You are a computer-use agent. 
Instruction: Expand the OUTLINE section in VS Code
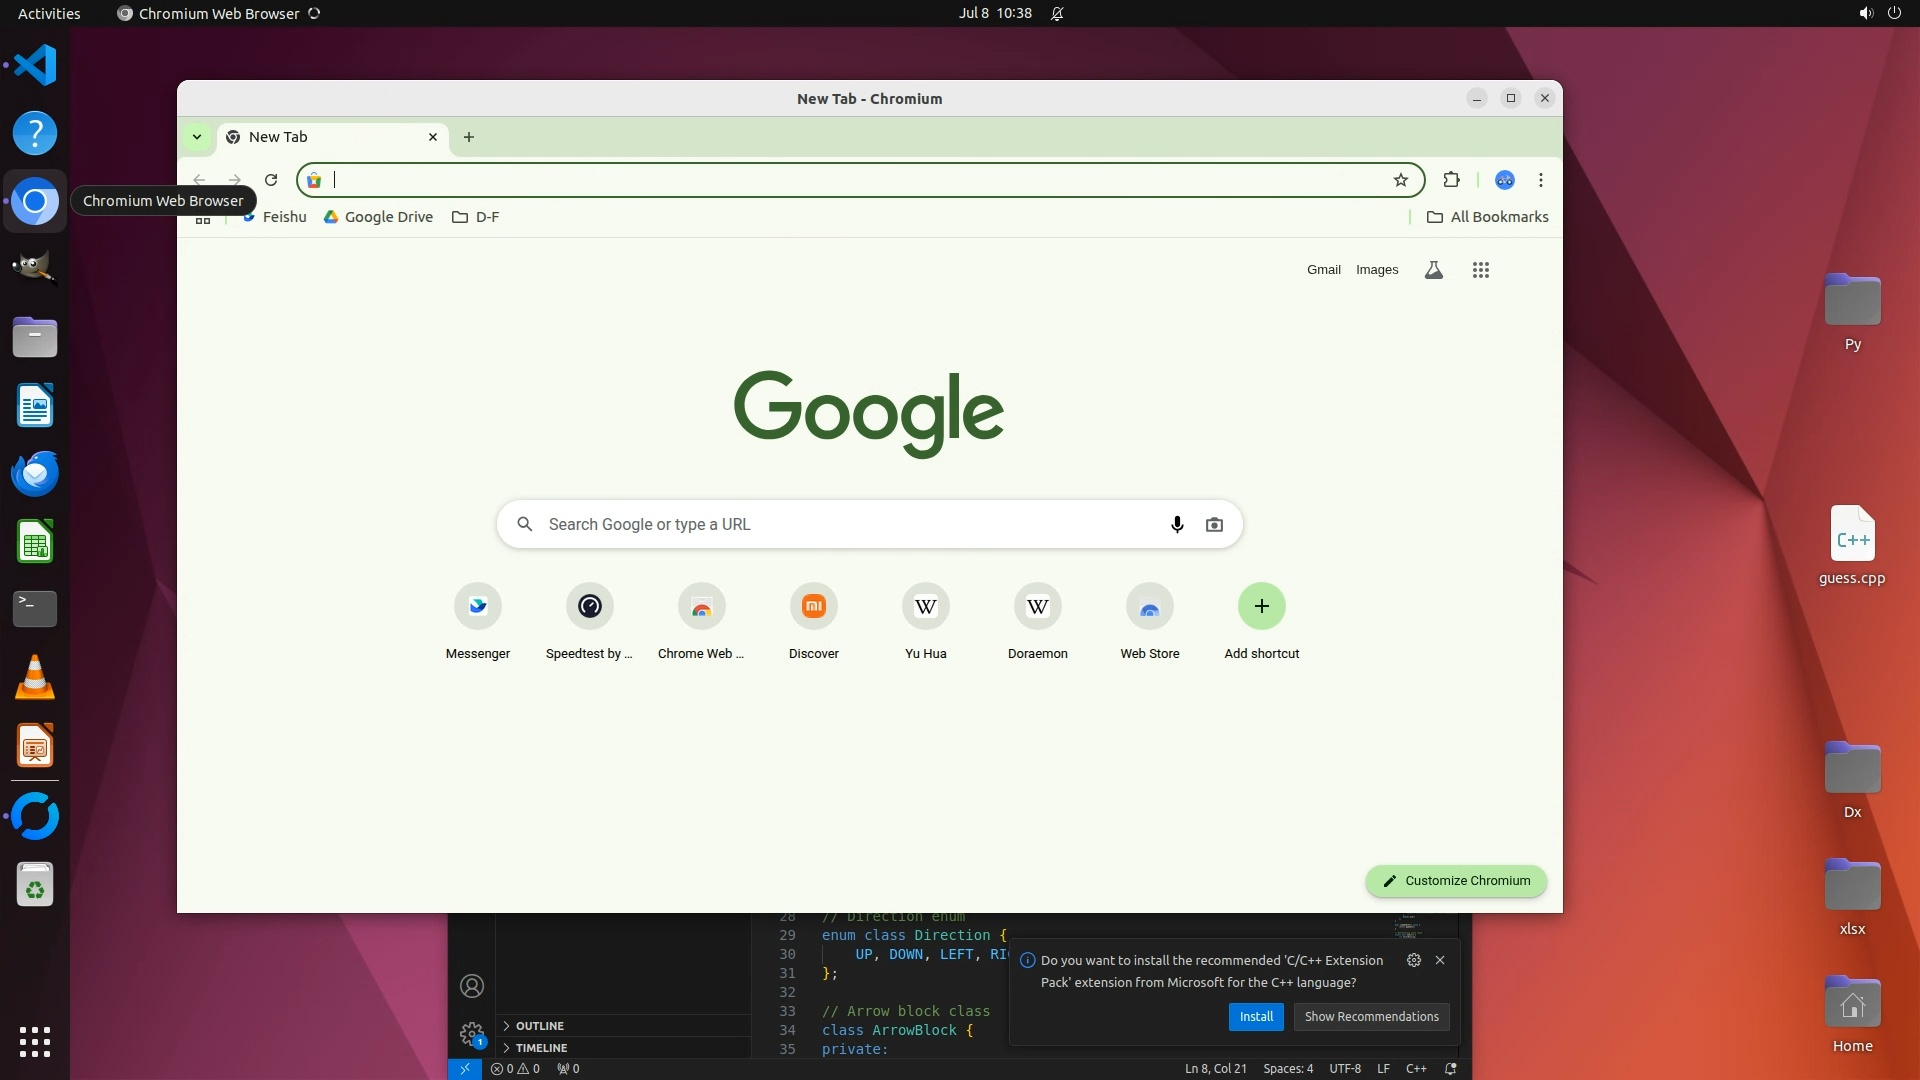[x=539, y=1026]
